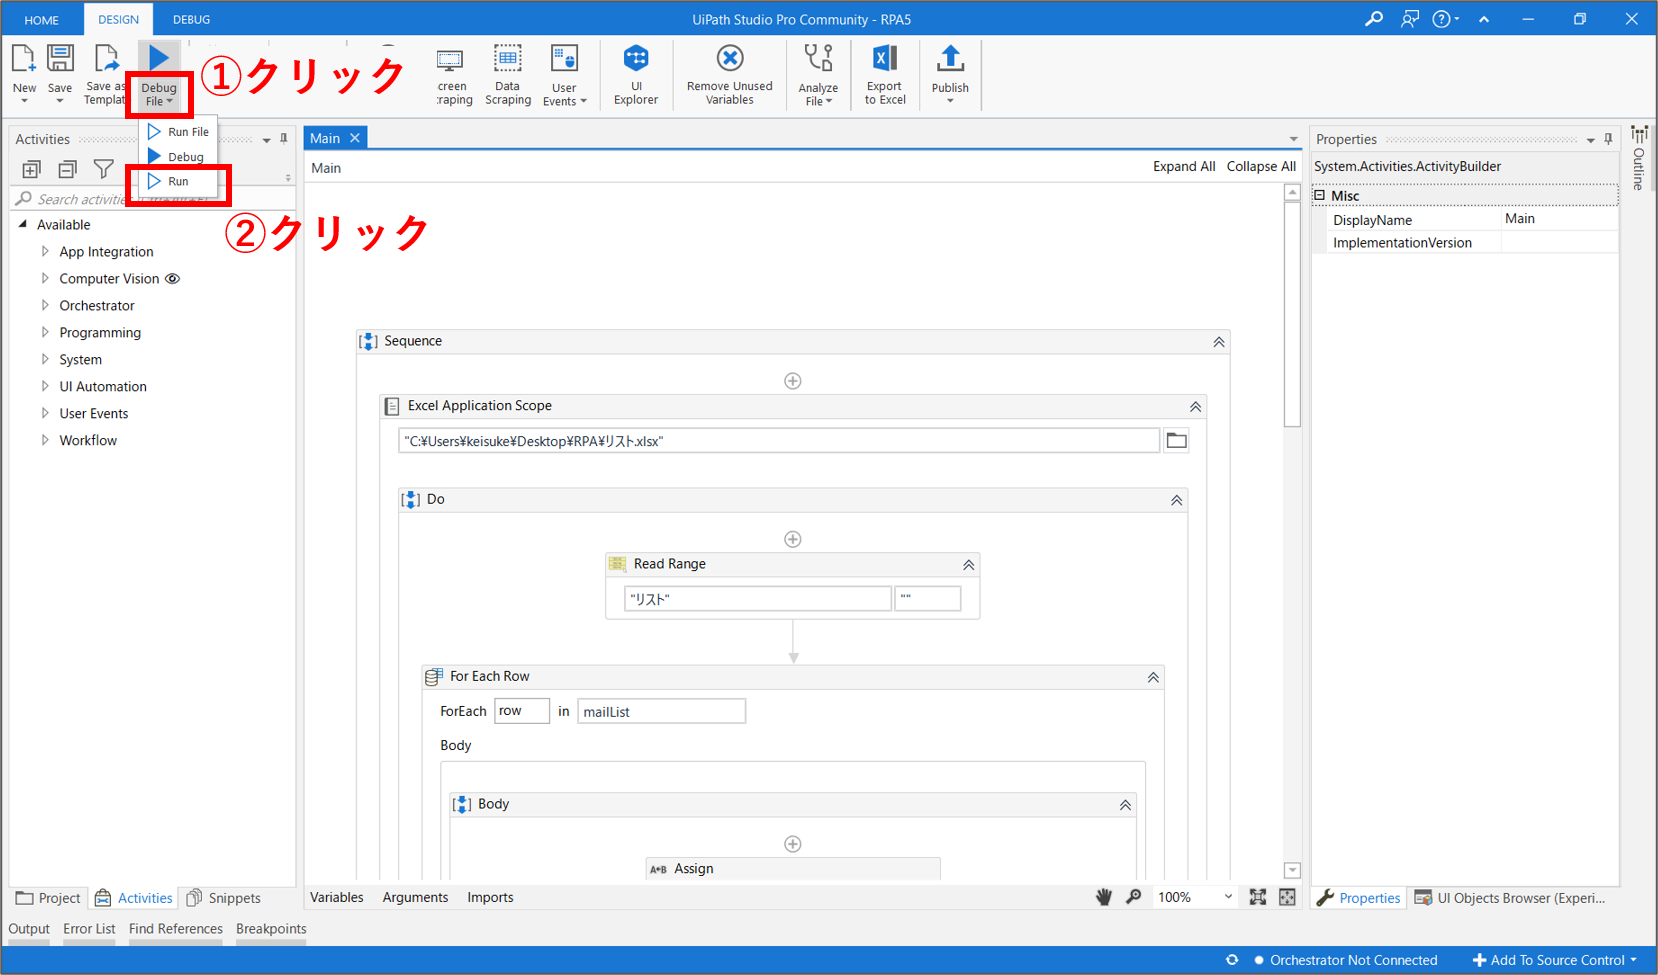Browse for Excel file with folder icon
This screenshot has height=975, width=1658.
click(1176, 441)
